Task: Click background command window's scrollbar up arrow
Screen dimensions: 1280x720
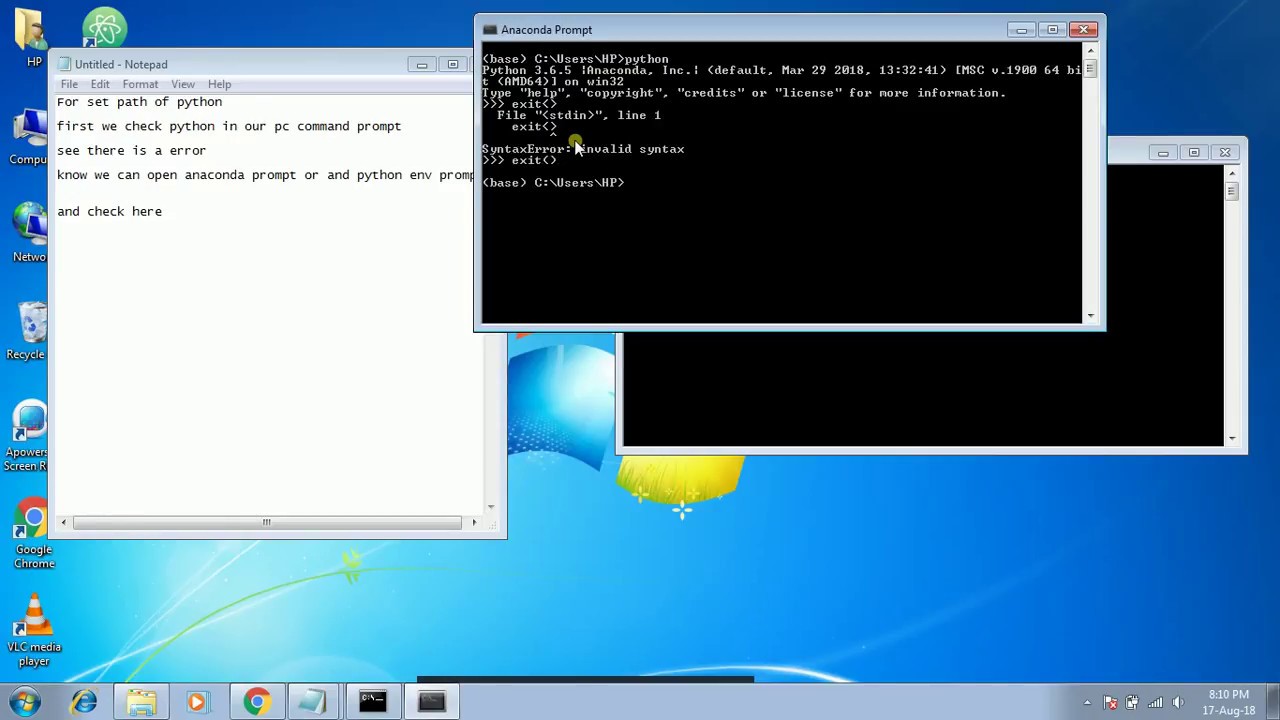Action: (1232, 173)
